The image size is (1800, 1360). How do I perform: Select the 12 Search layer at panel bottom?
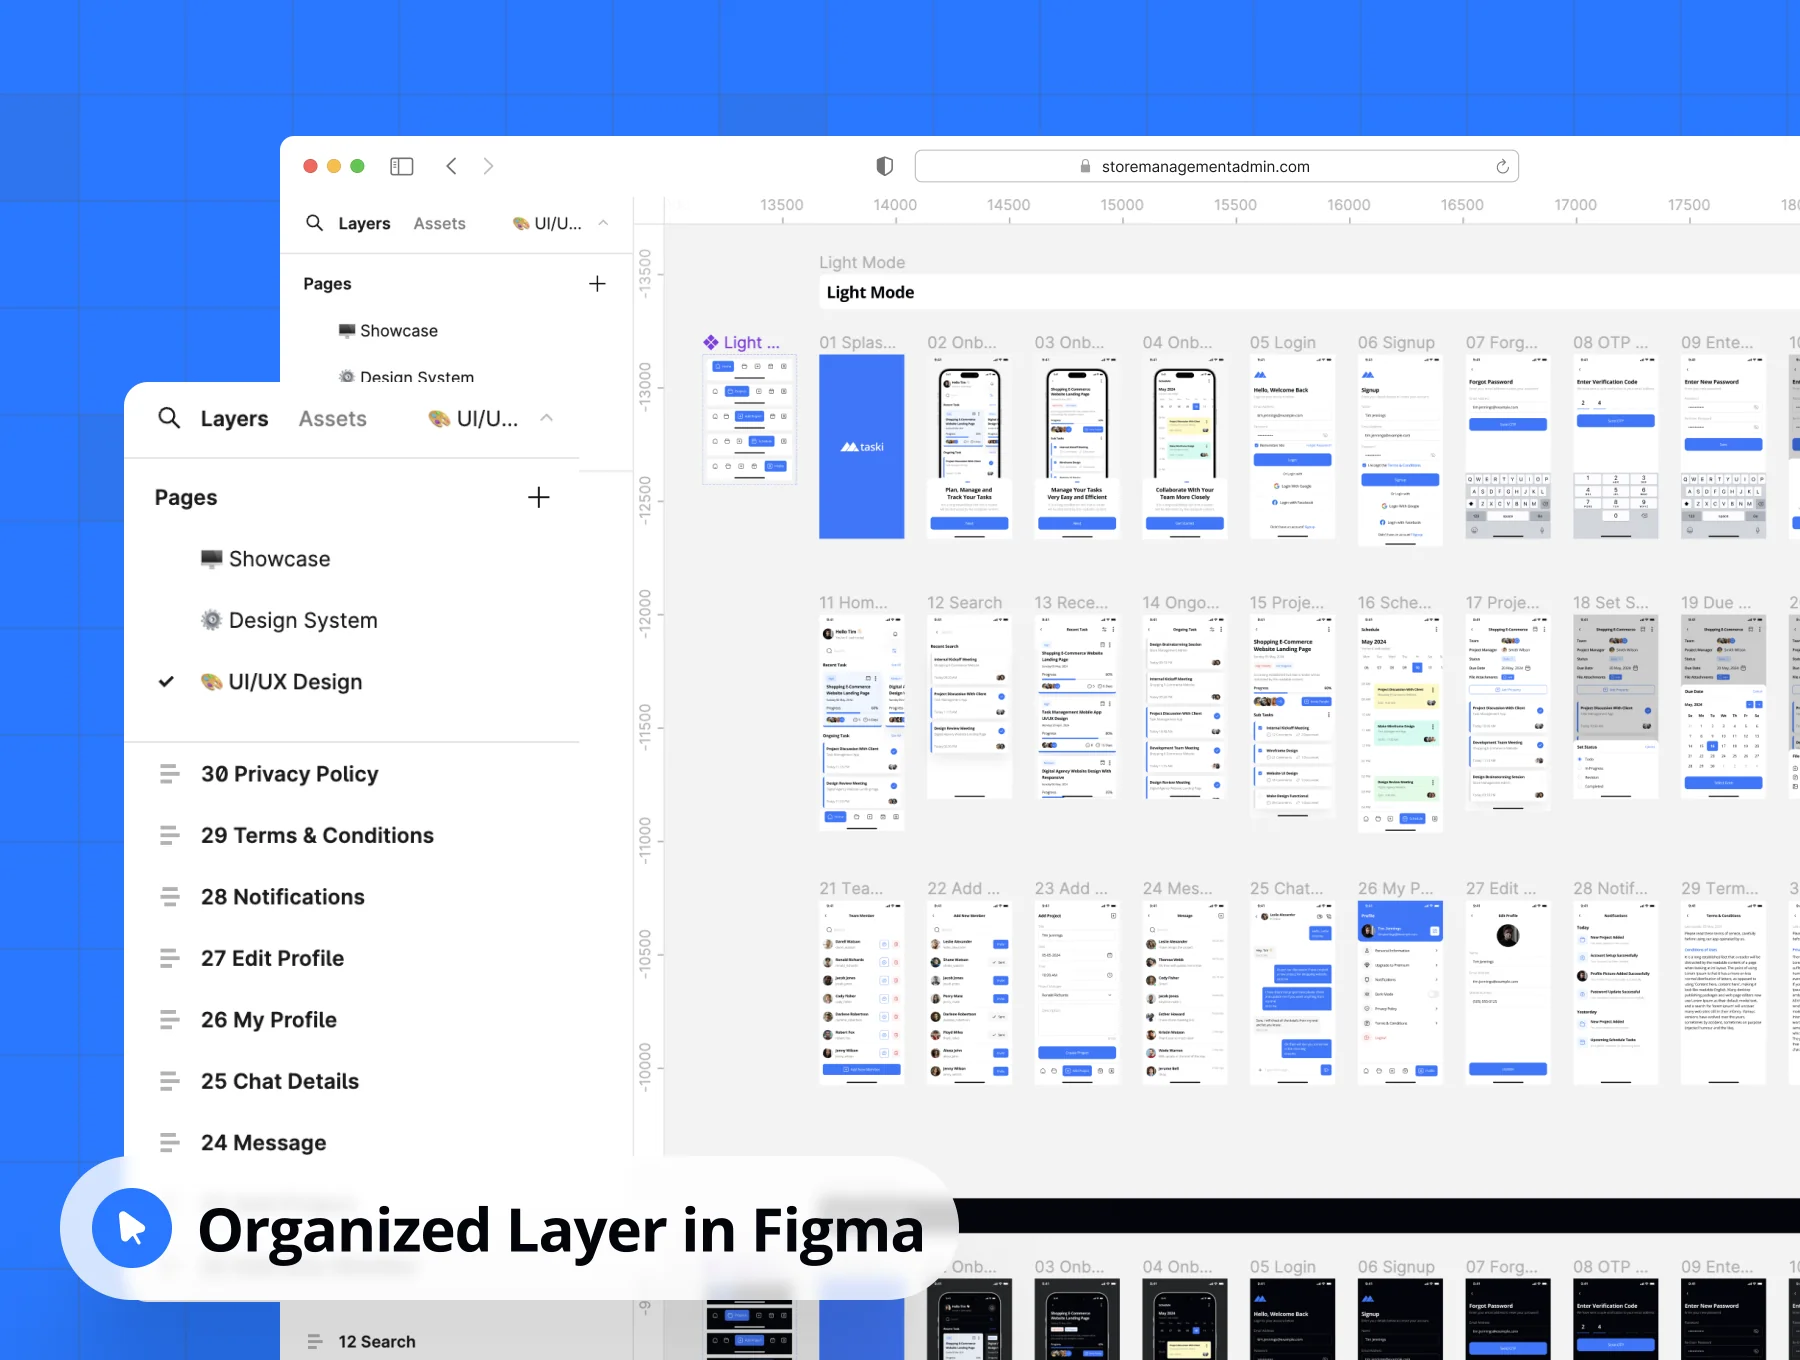click(x=376, y=1342)
